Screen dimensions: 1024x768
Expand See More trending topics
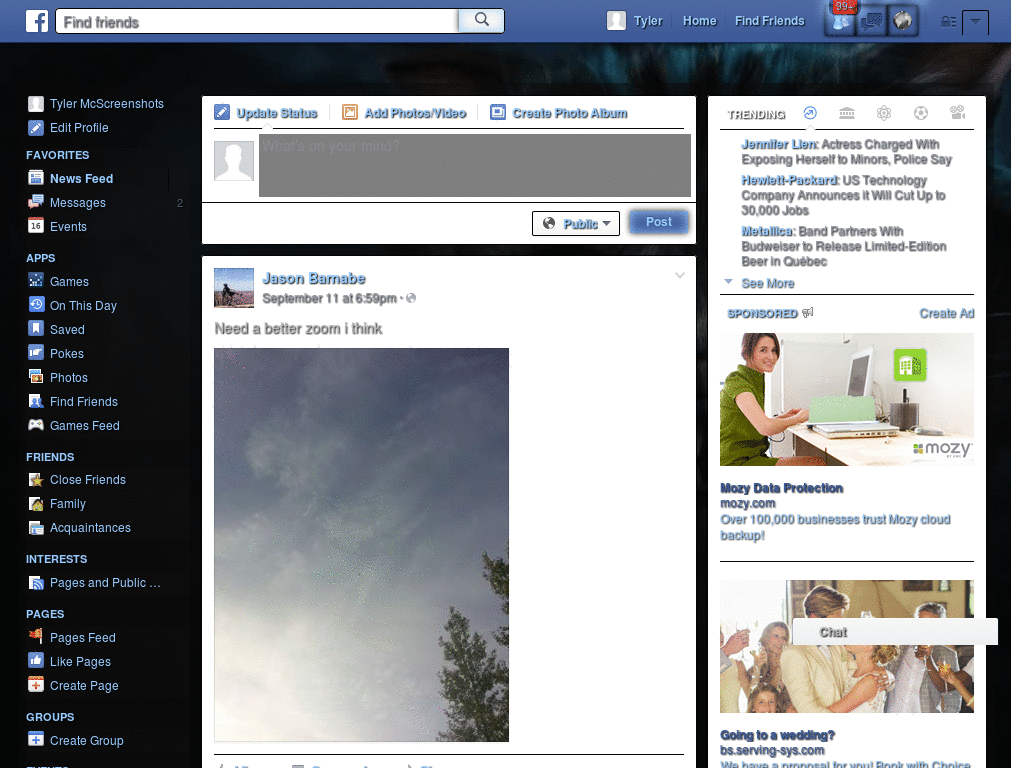[x=767, y=283]
